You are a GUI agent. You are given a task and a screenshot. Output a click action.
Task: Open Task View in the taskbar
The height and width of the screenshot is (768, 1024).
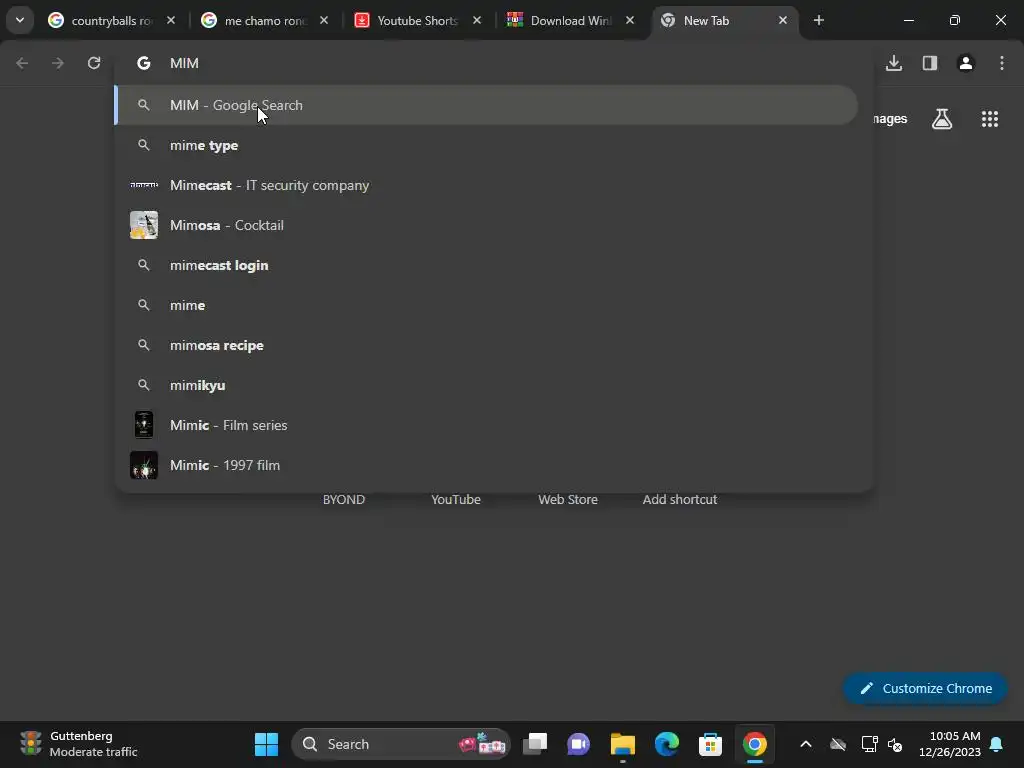[x=535, y=744]
